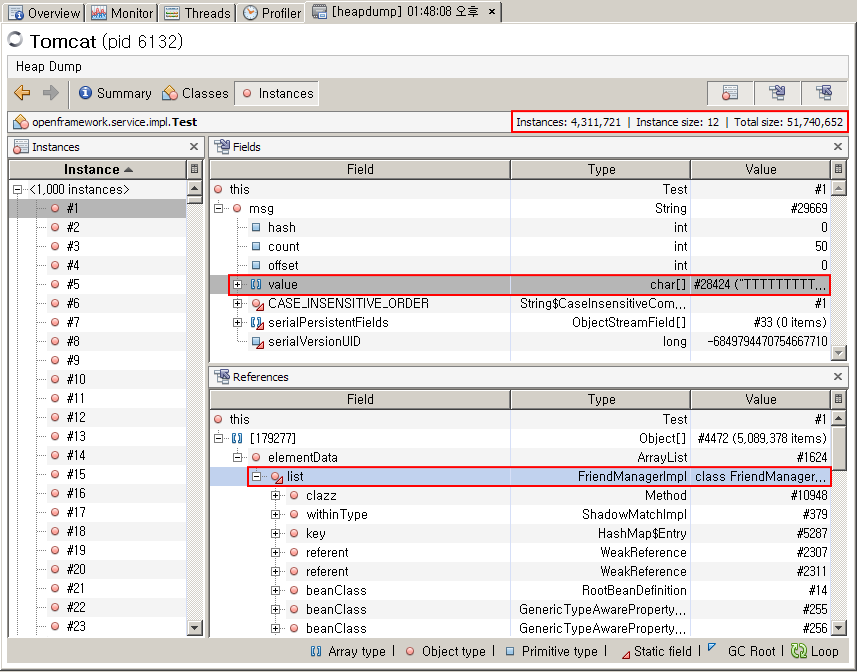857x672 pixels.
Task: Sort Fields table by Value column
Action: tap(760, 169)
